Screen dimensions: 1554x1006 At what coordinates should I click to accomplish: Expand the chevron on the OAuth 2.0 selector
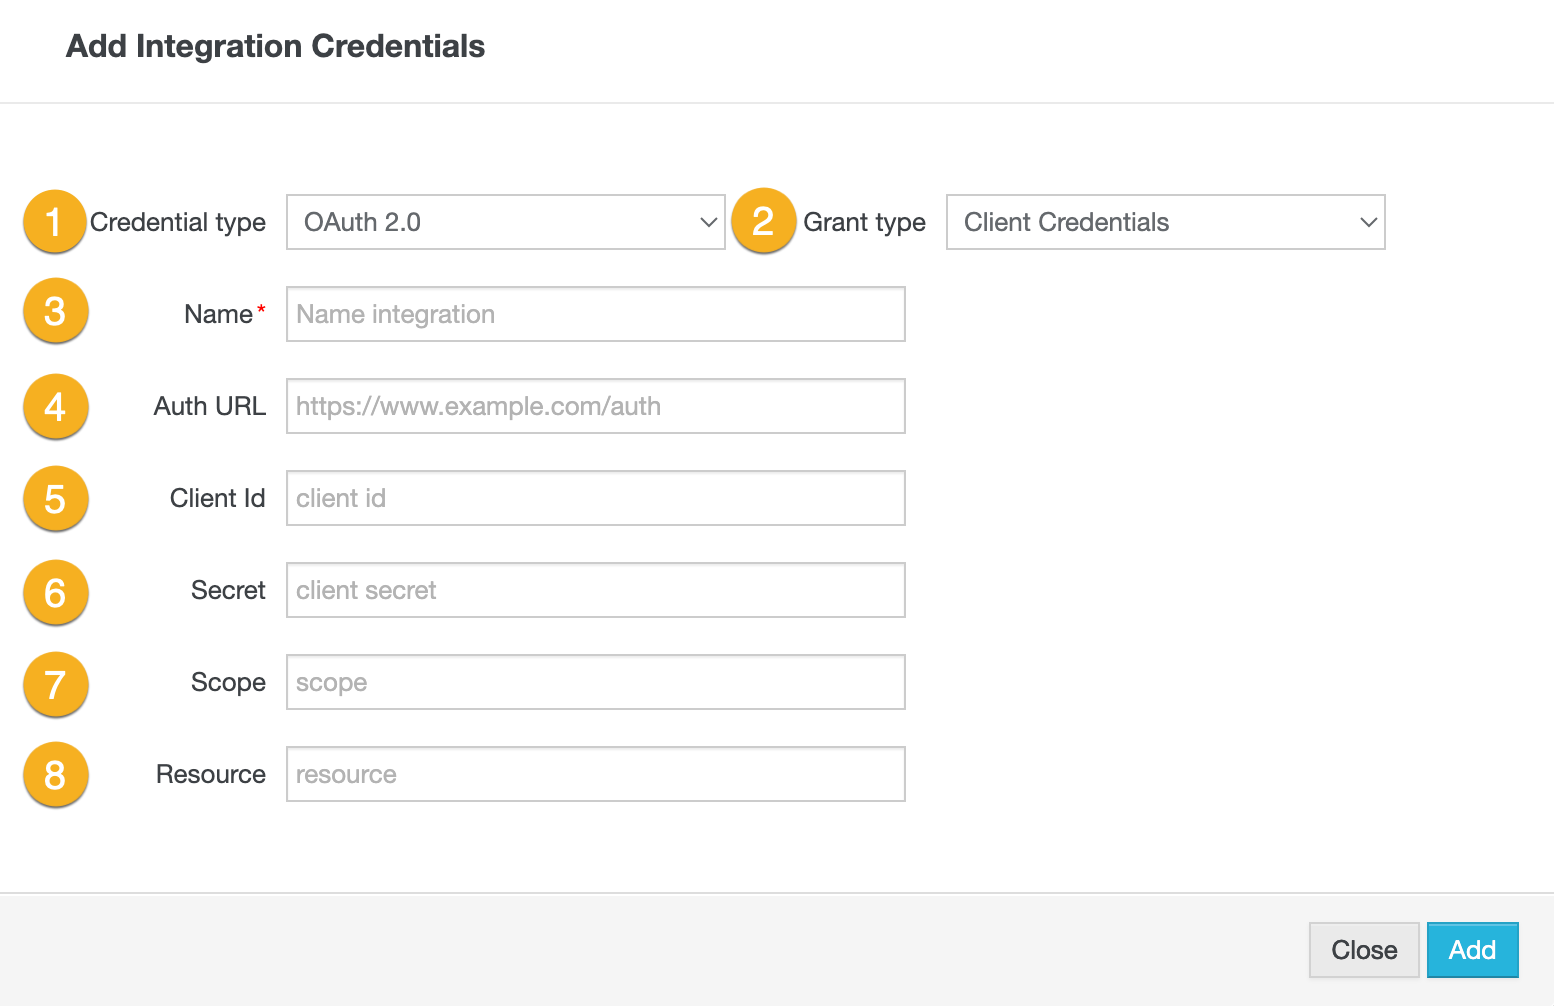707,222
